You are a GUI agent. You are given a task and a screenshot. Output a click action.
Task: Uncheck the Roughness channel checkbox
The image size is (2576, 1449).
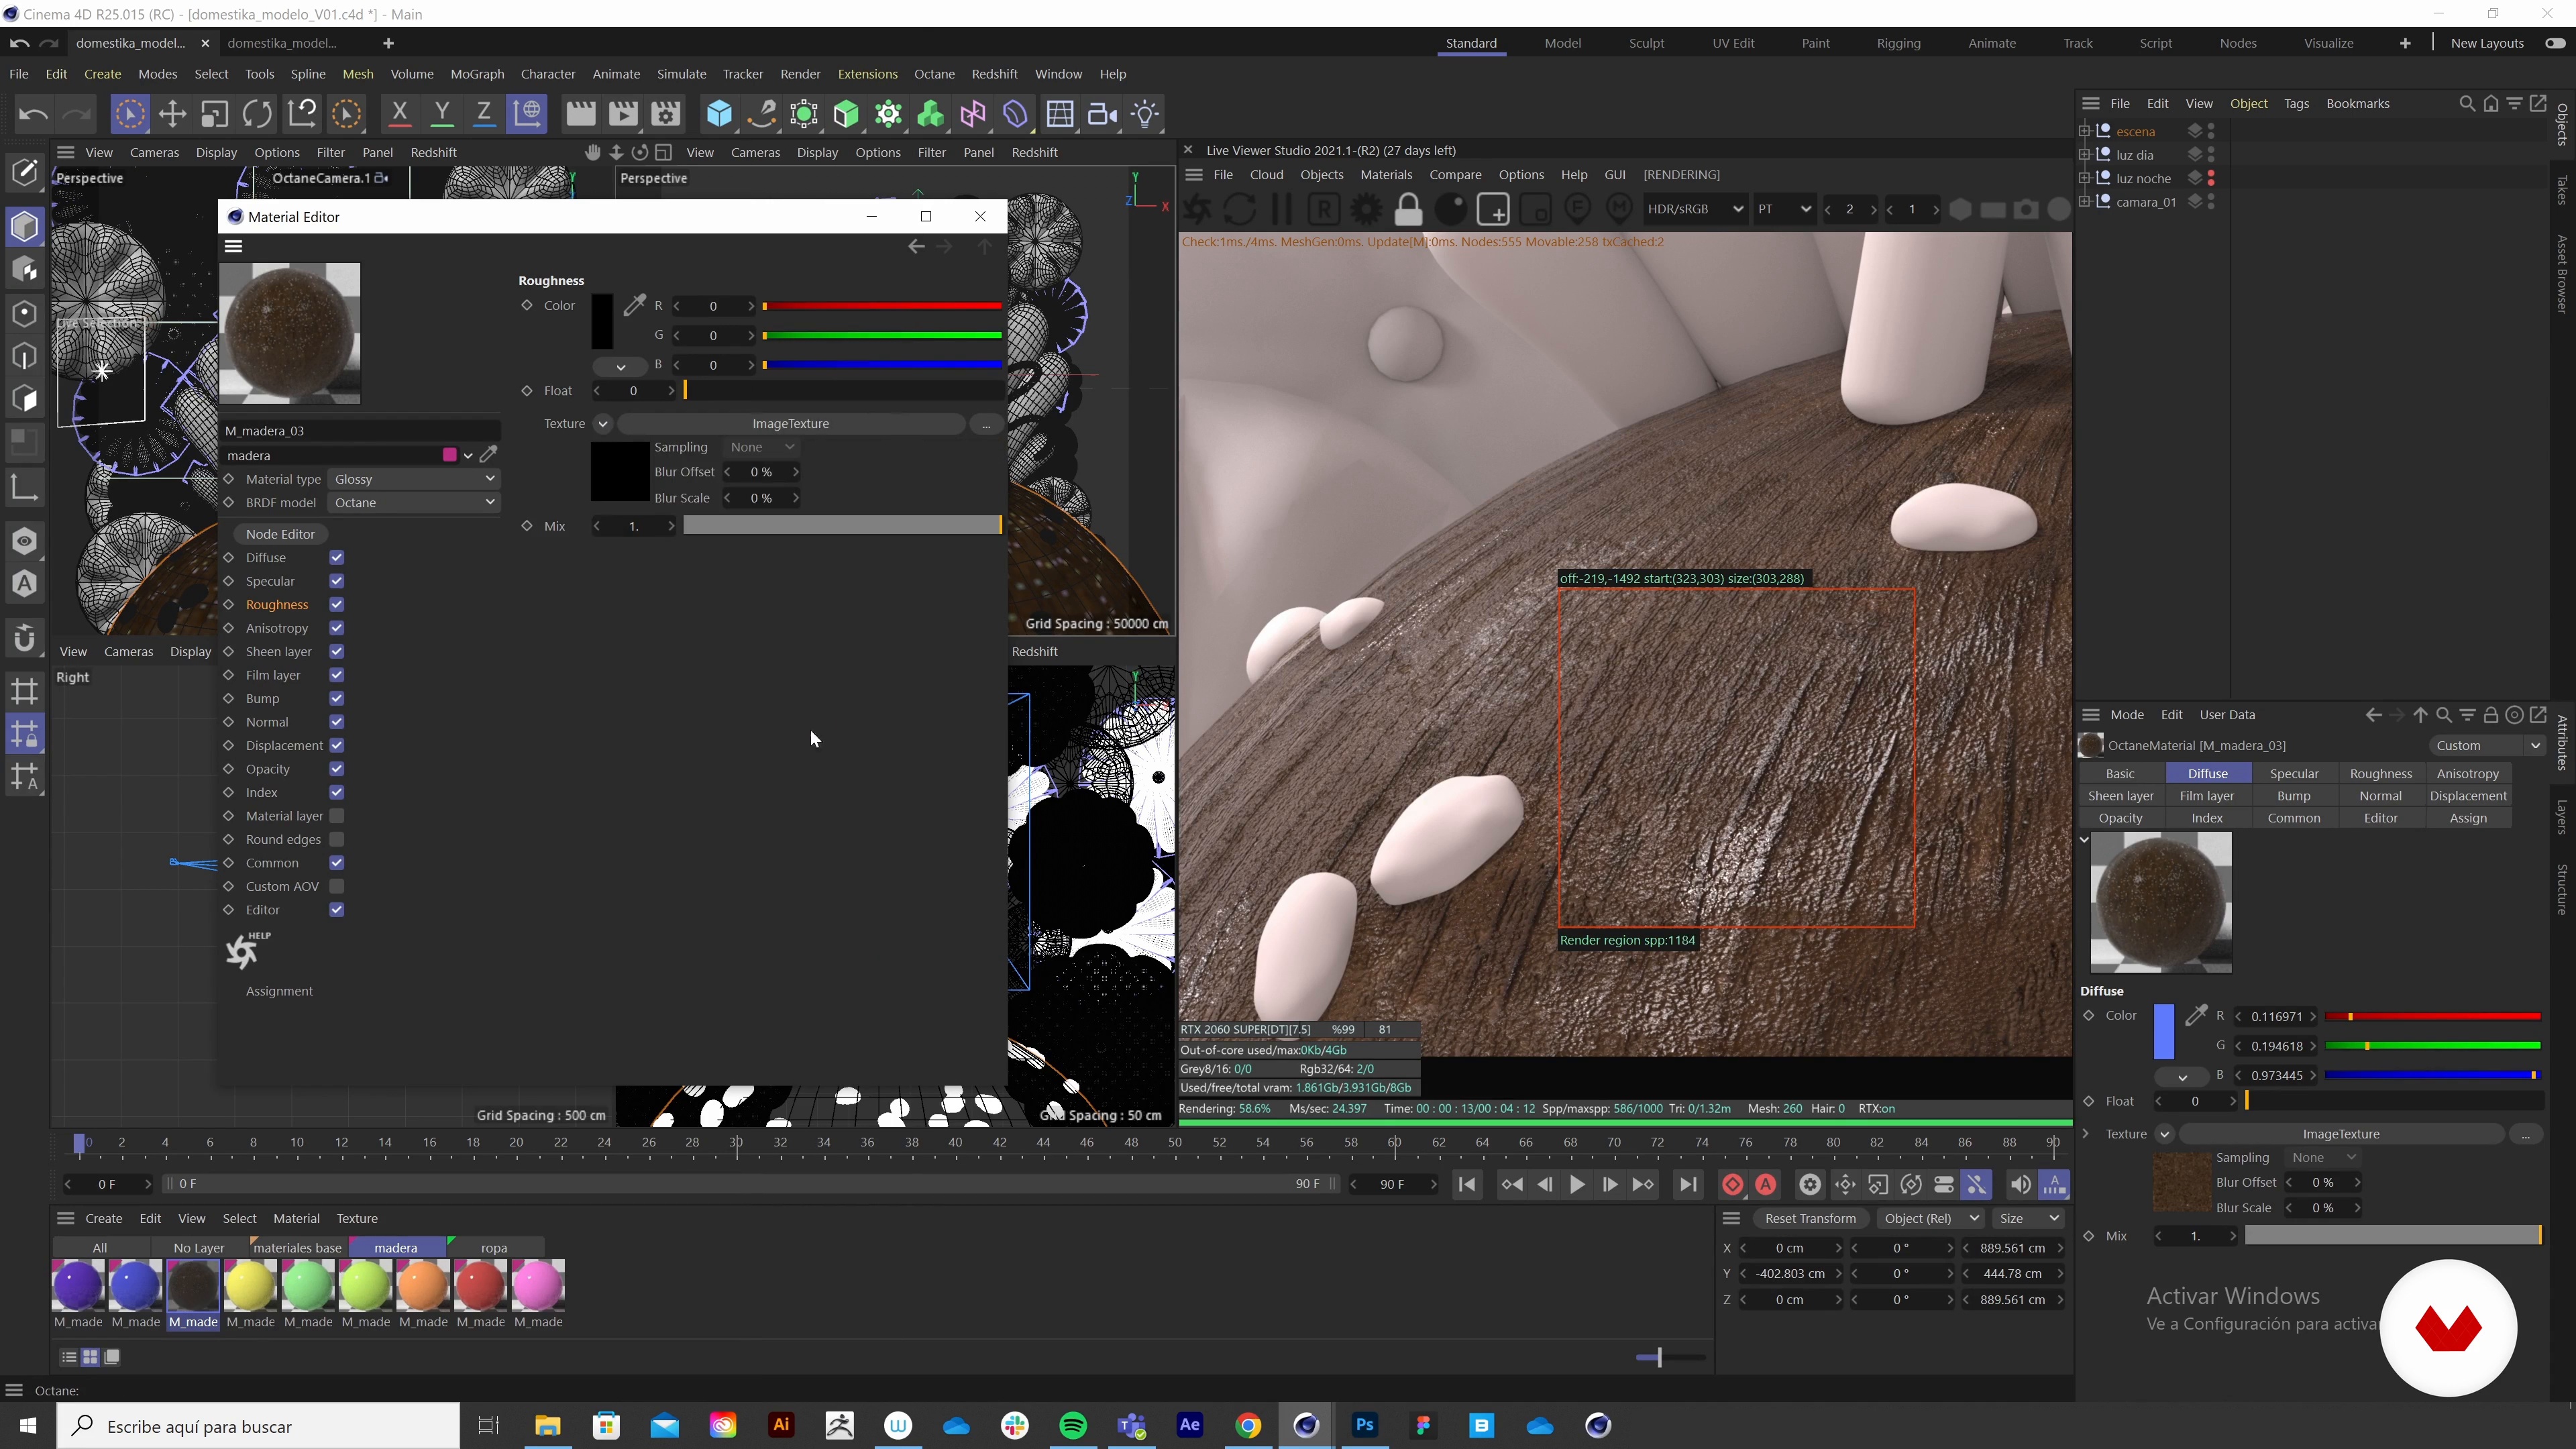336,604
